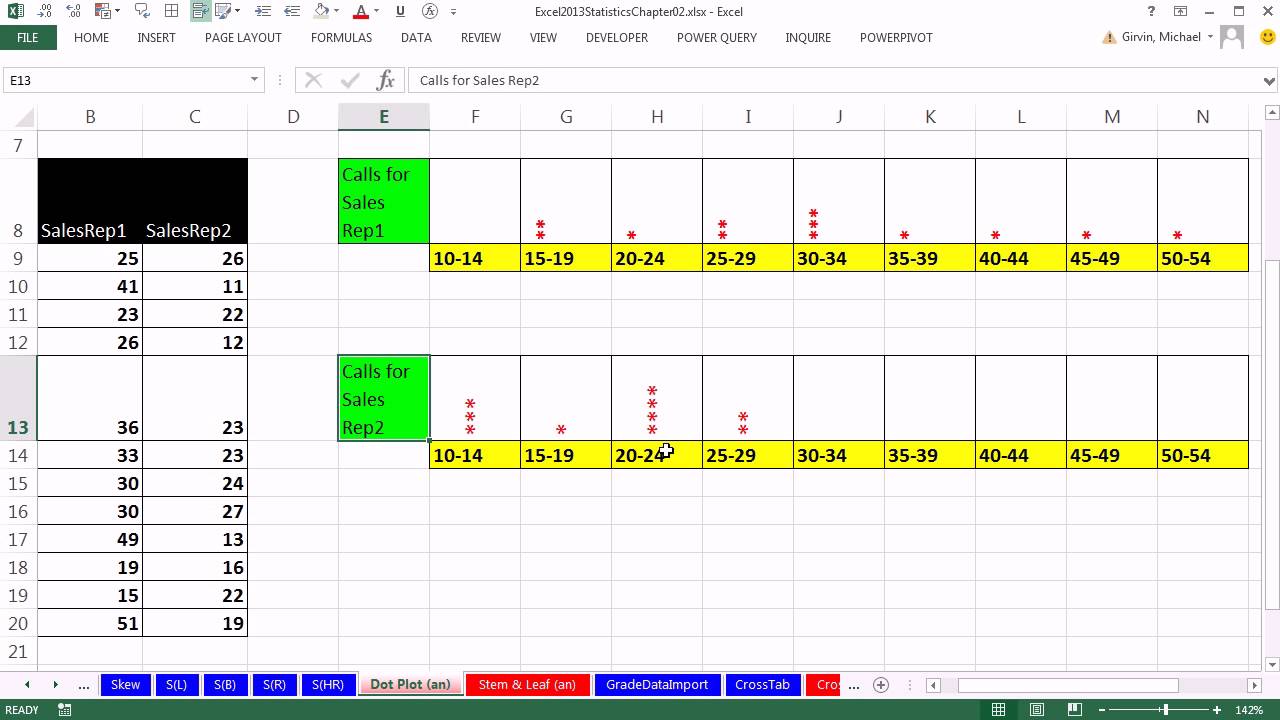This screenshot has height=720, width=1280.
Task: Switch to the GradeDataImport sheet
Action: [656, 685]
